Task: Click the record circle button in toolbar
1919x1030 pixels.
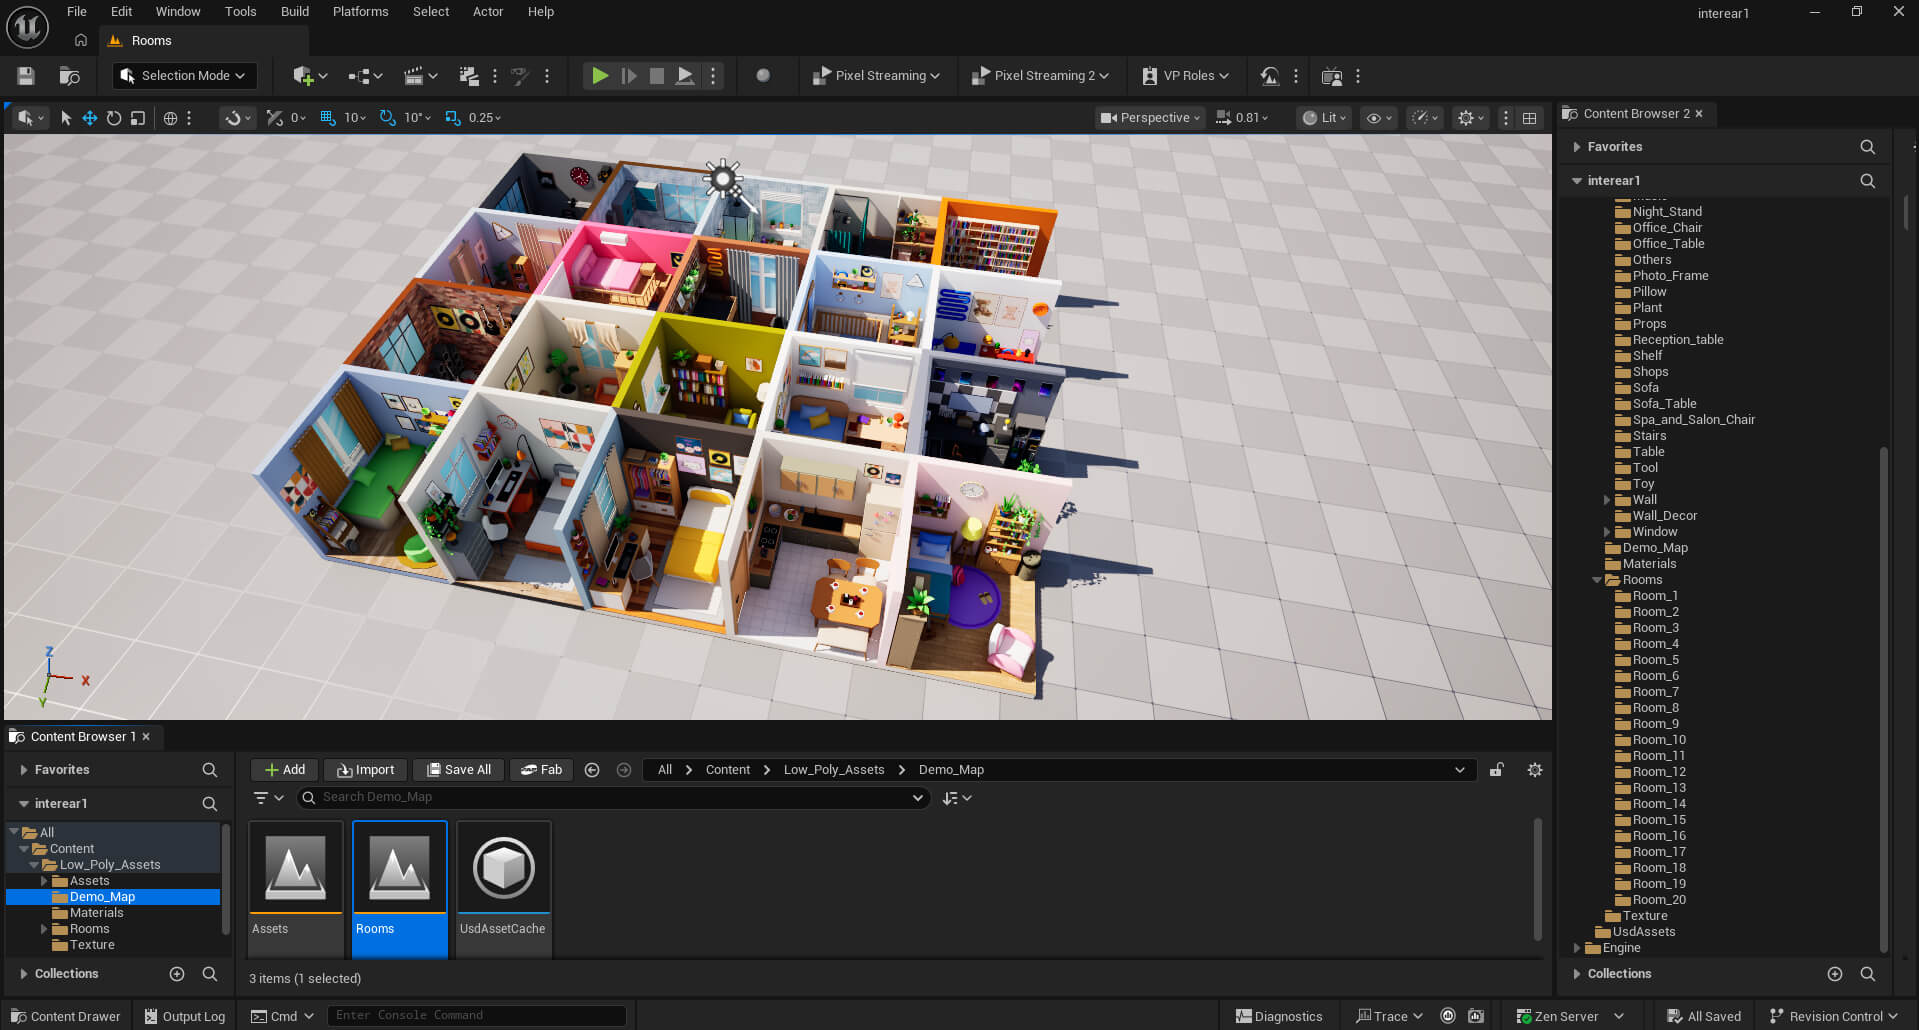Action: point(763,76)
